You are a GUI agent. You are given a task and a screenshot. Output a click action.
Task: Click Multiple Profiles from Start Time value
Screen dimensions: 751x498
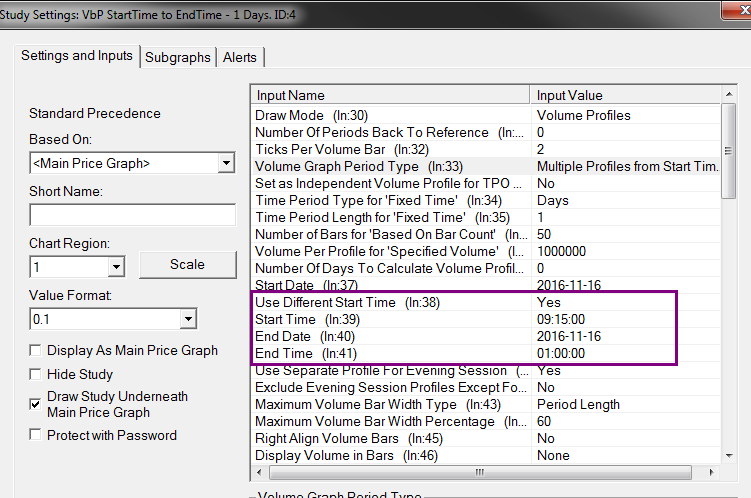(626, 166)
